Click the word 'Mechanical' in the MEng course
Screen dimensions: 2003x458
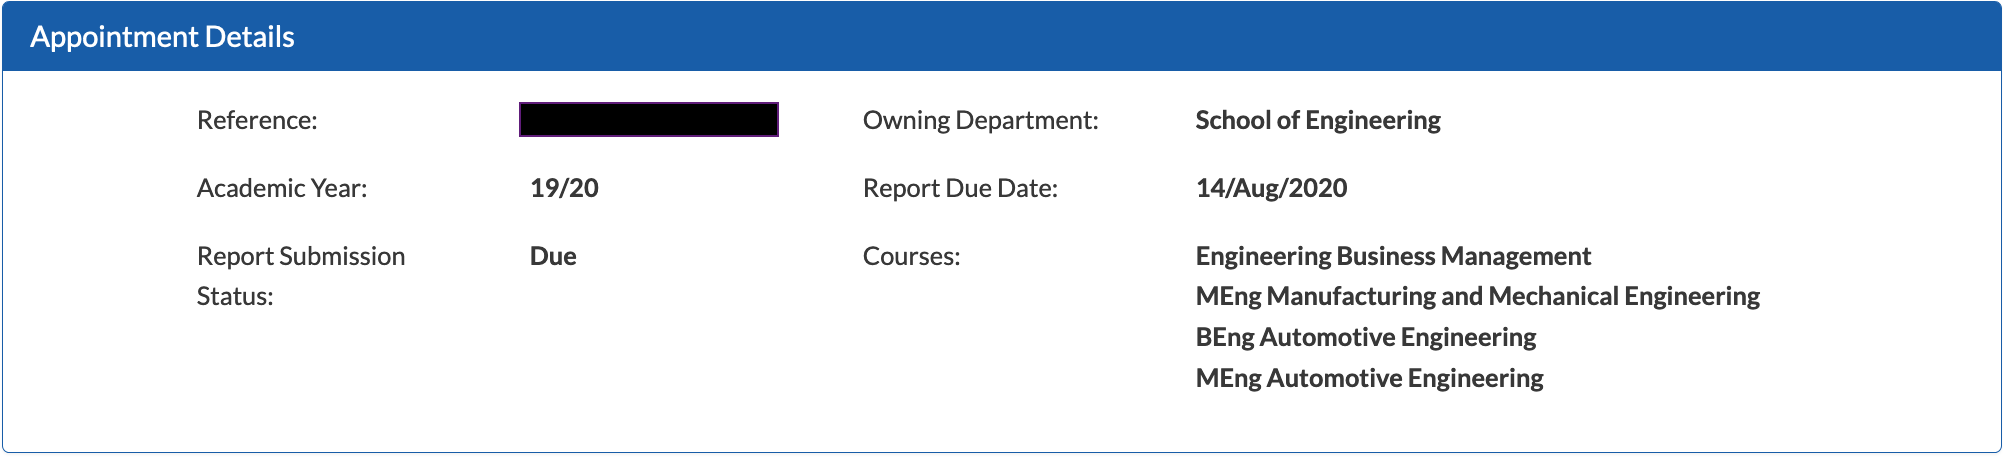click(1553, 296)
